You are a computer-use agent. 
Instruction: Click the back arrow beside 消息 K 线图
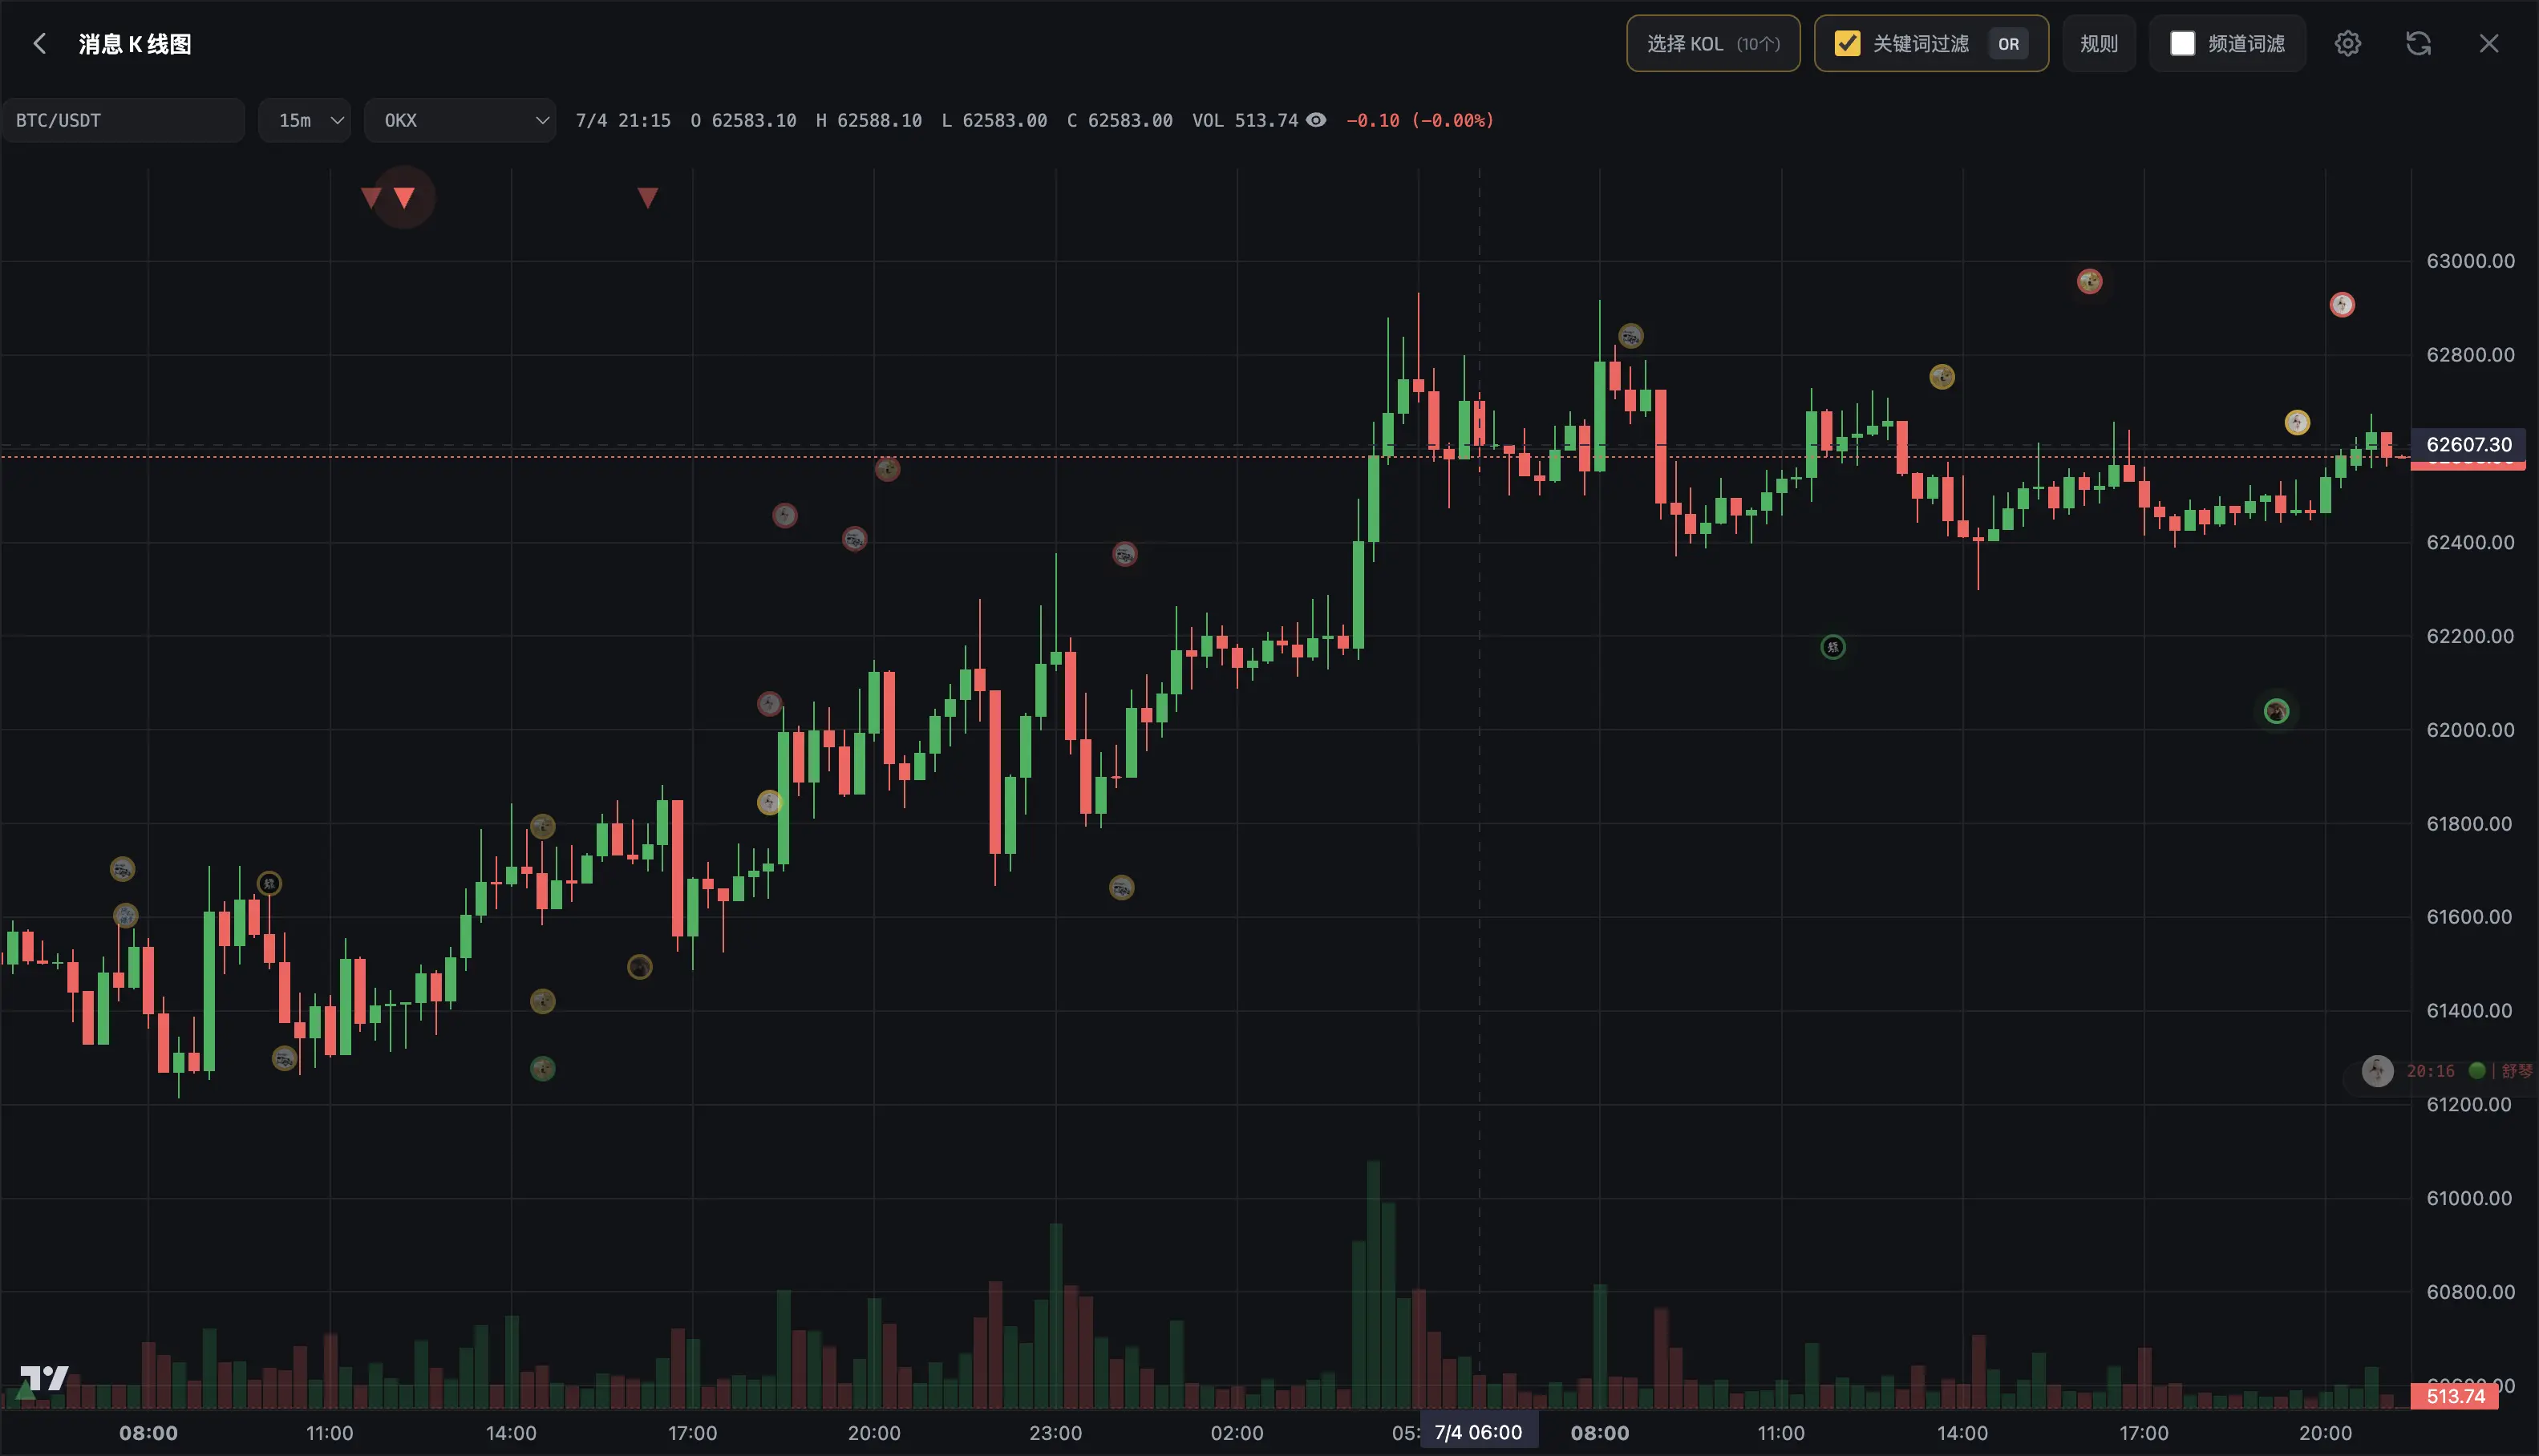click(40, 44)
